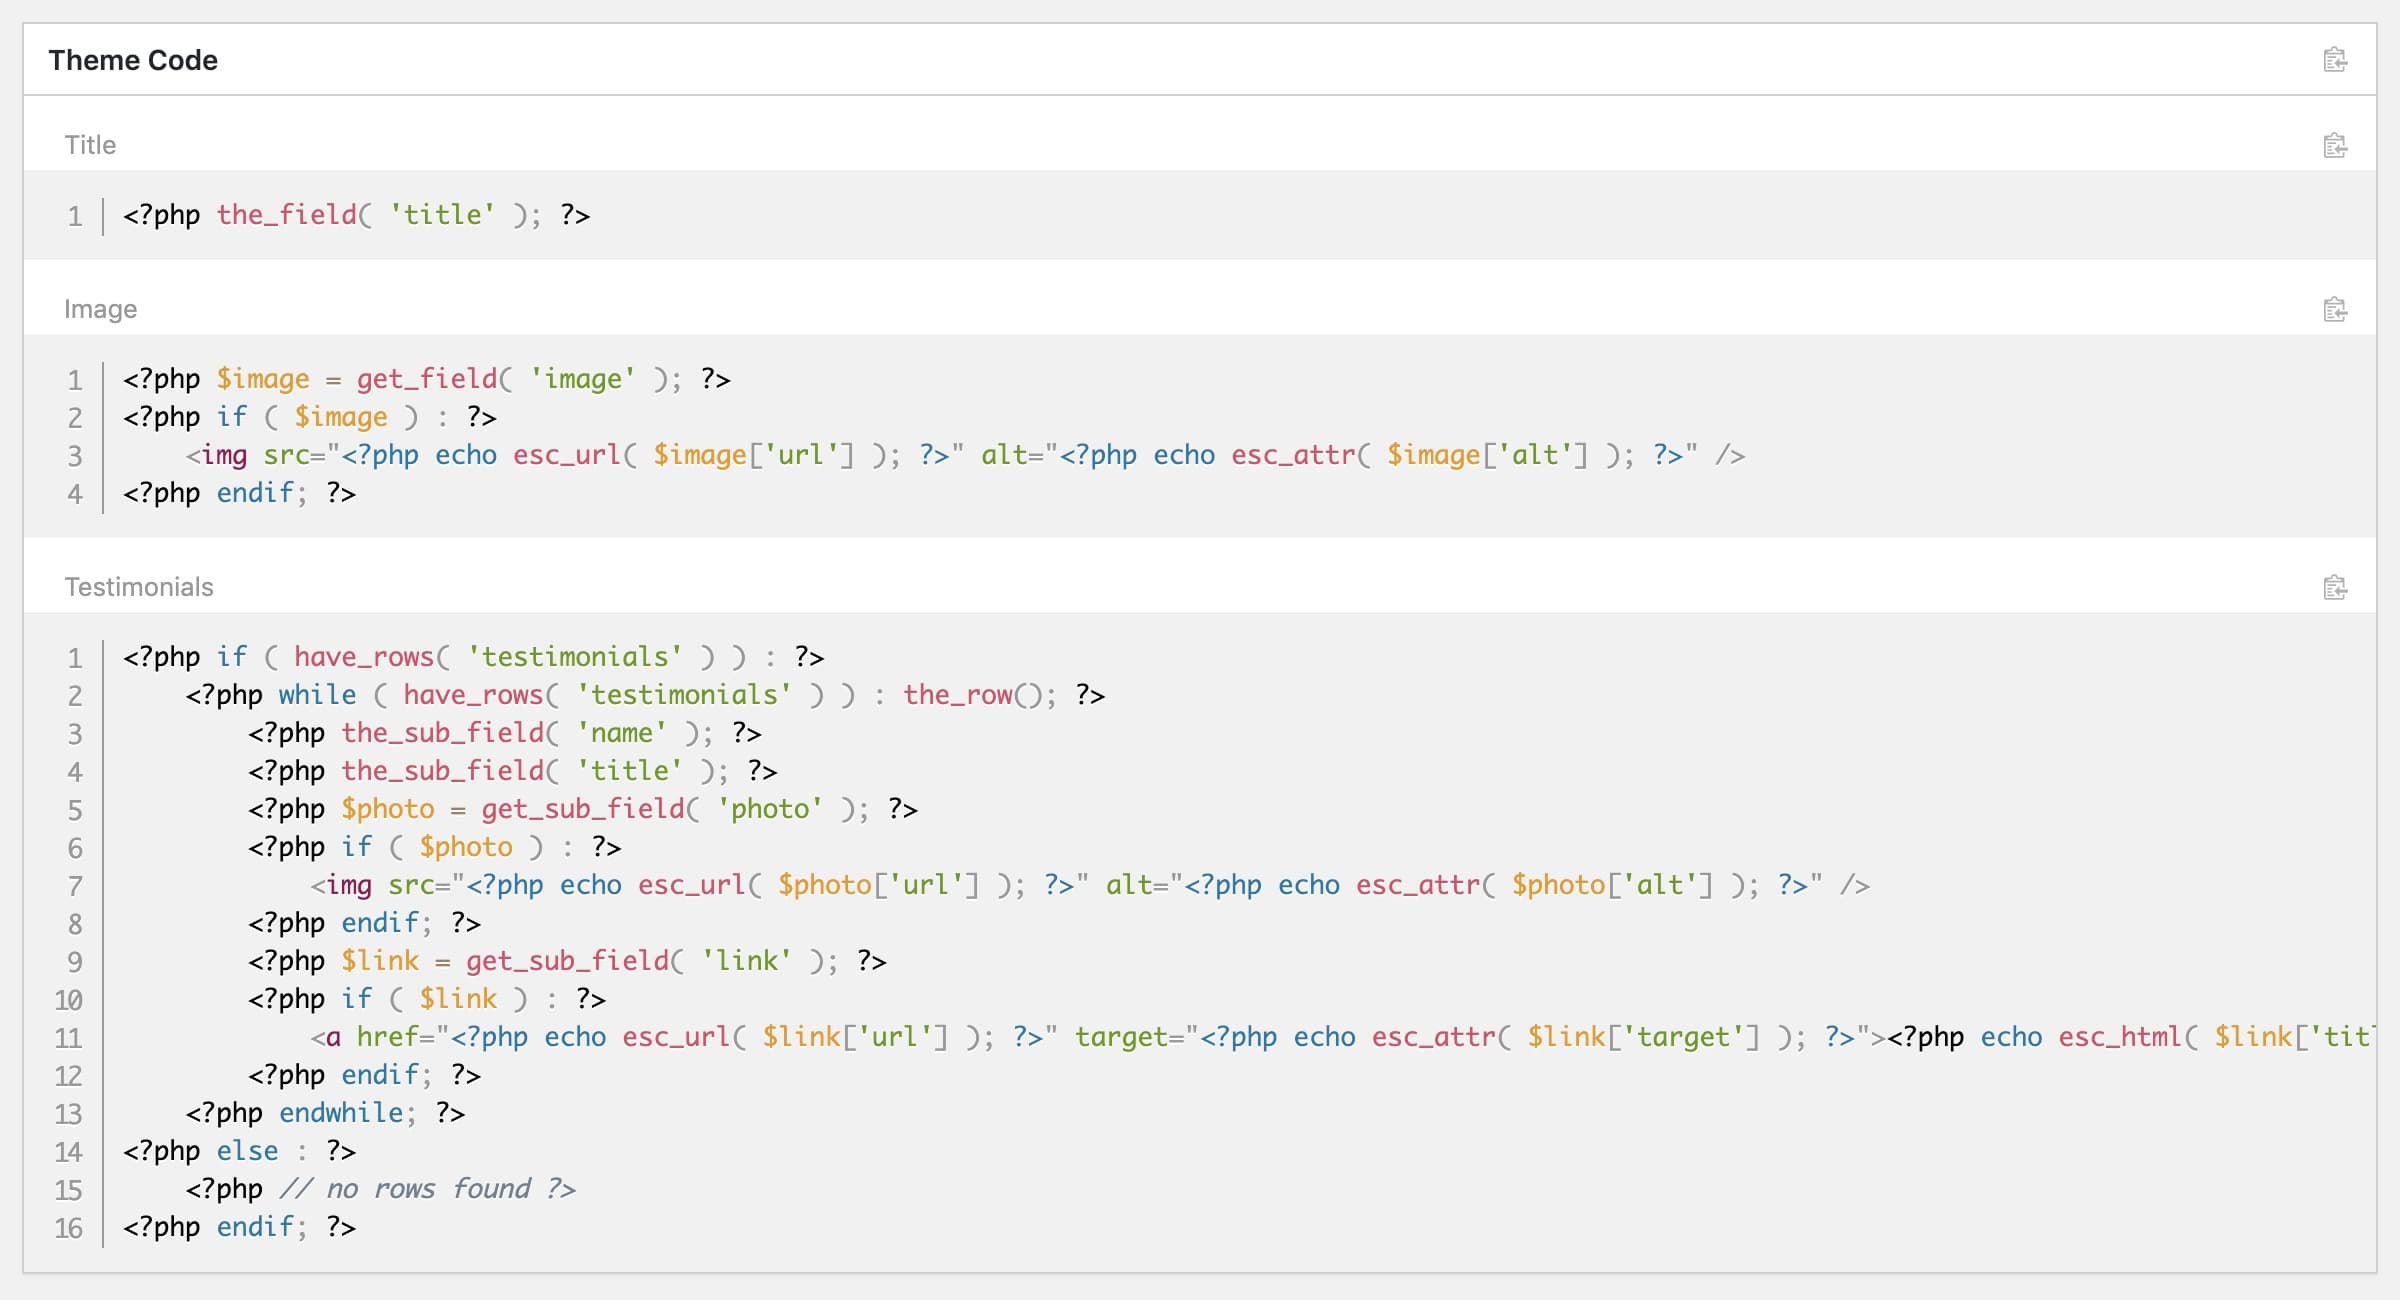The width and height of the screenshot is (2400, 1300).
Task: Copy the Testimonials repeater code snippet
Action: (x=2334, y=588)
